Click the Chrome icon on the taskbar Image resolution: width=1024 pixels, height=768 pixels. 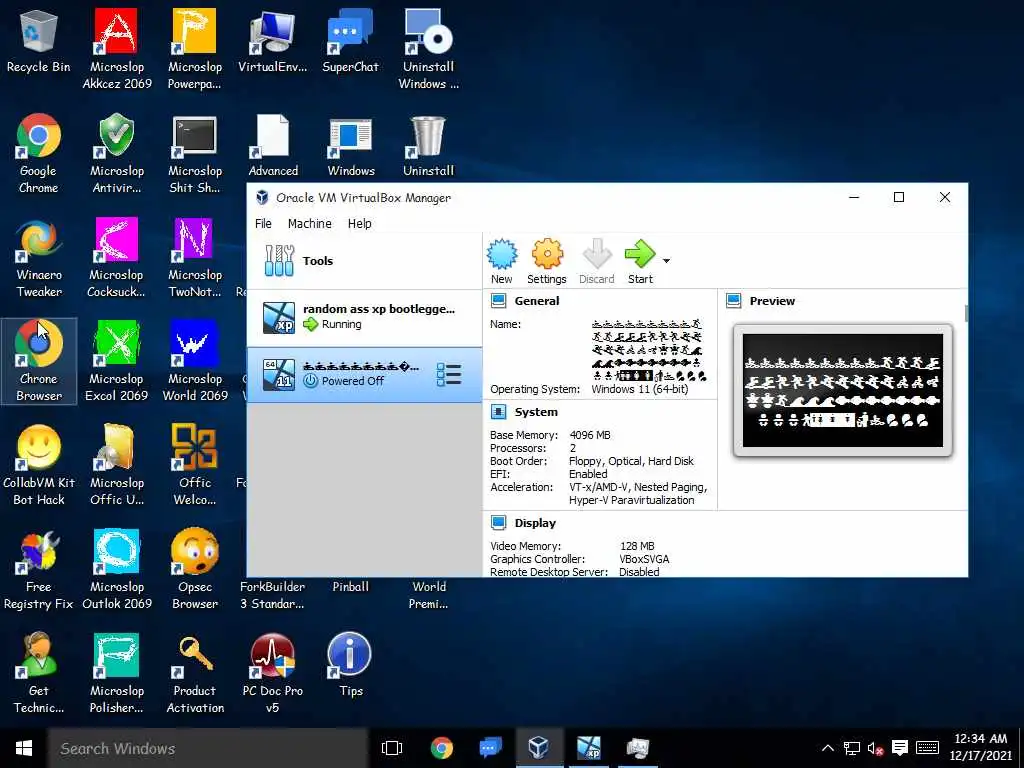point(441,748)
